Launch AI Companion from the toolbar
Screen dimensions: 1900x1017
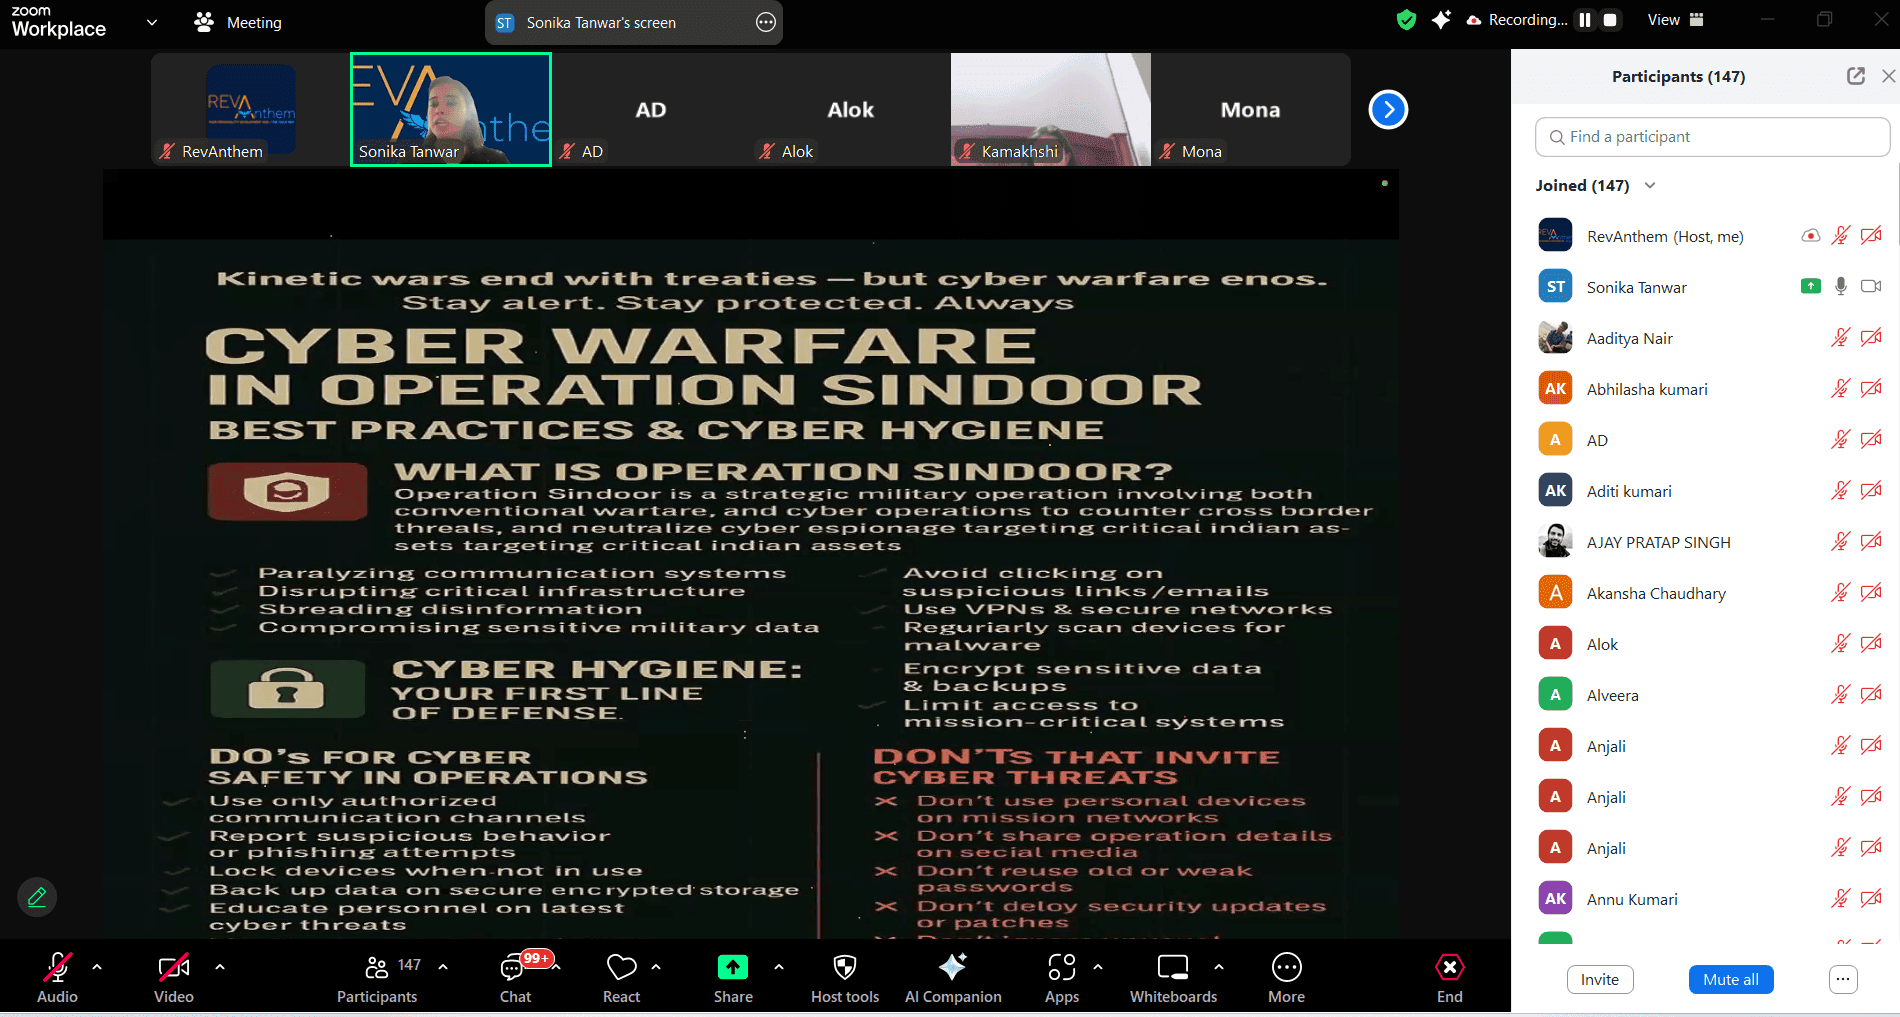(x=953, y=977)
